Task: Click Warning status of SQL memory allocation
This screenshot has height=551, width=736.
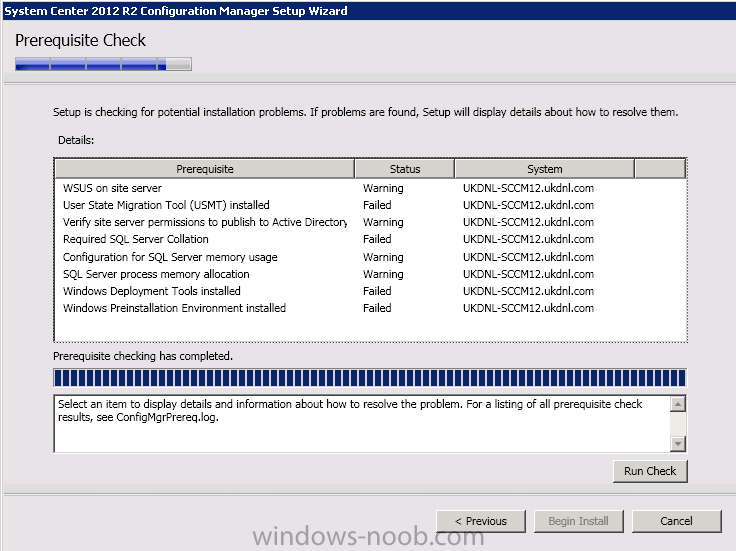Action: [383, 274]
